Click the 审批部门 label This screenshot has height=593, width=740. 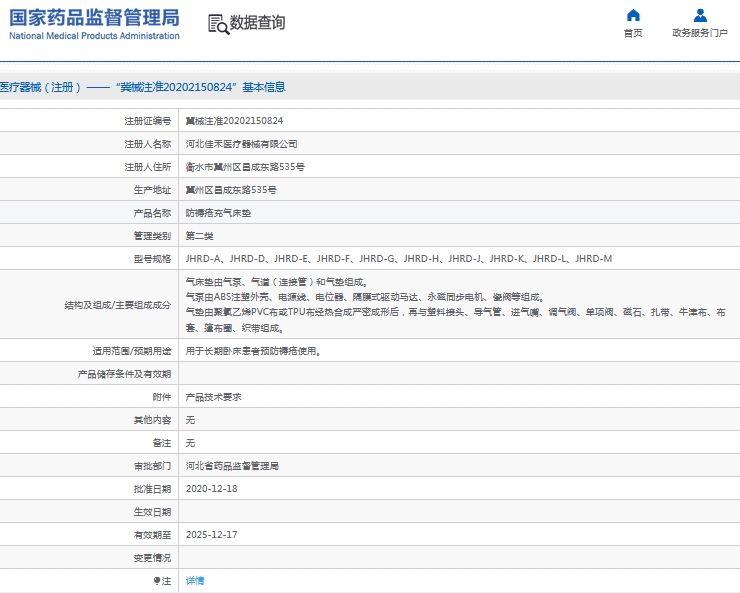(152, 466)
